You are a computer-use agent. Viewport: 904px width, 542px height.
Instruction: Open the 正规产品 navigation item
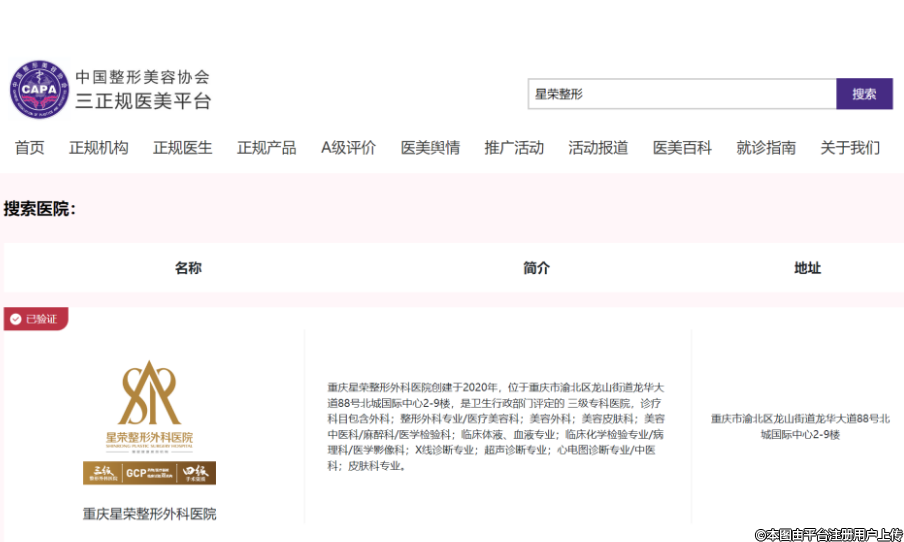click(266, 148)
